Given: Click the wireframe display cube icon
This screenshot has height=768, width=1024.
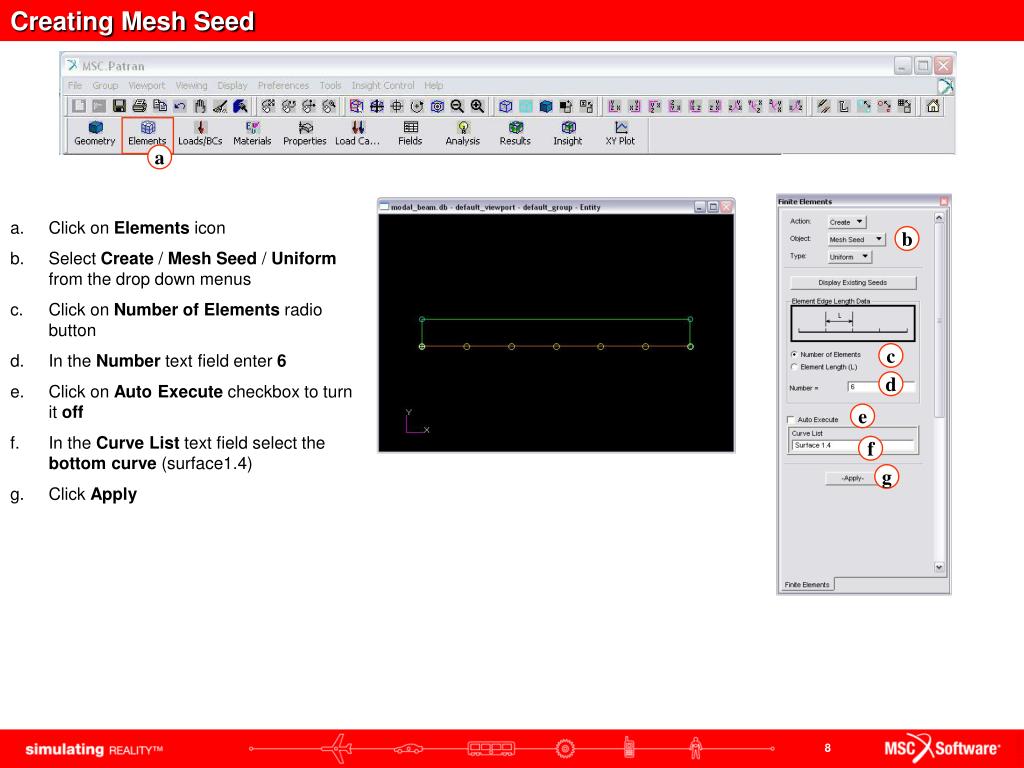Looking at the screenshot, I should pyautogui.click(x=505, y=106).
